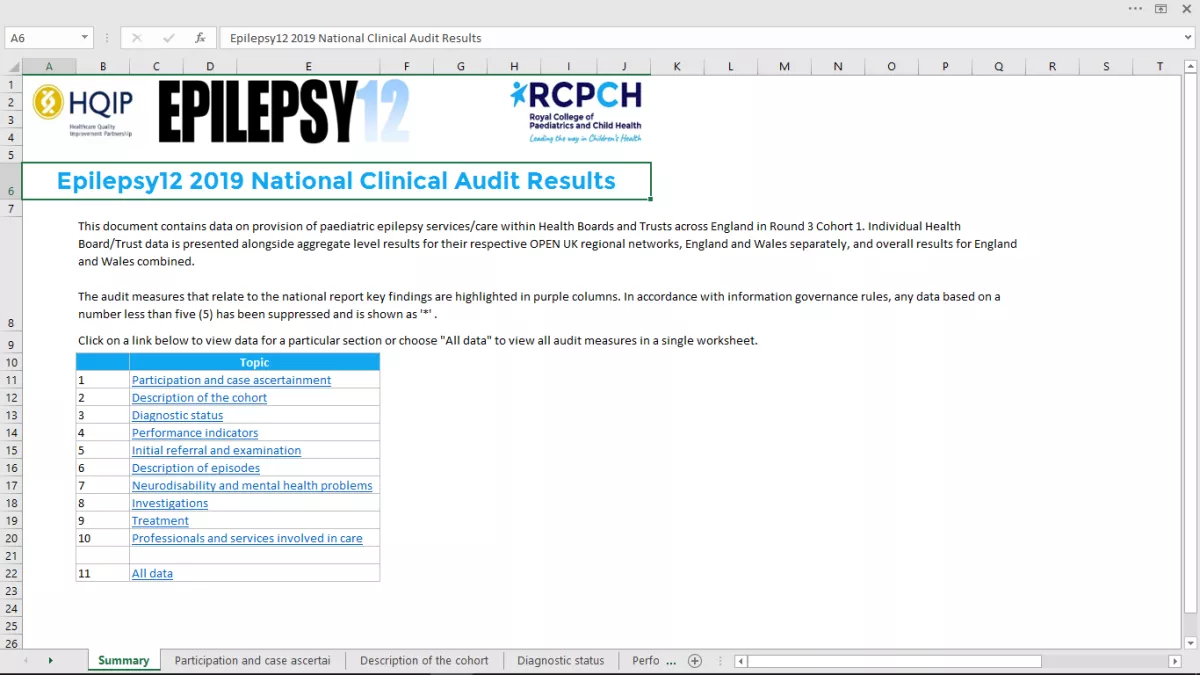Open the Treatment hyperlink
Screen dimensions: 1200x675
click(160, 520)
